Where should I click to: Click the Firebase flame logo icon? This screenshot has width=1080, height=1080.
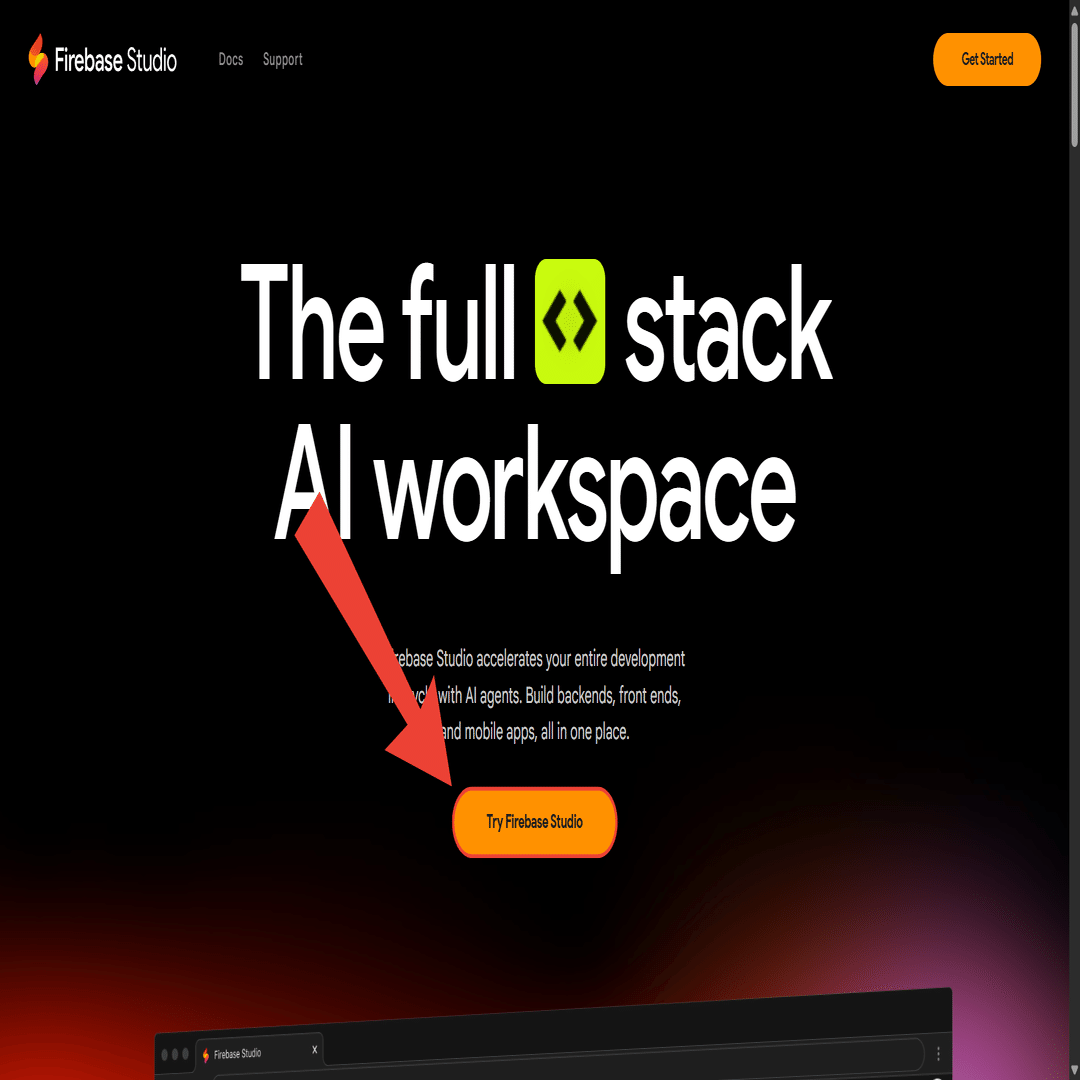click(x=38, y=59)
